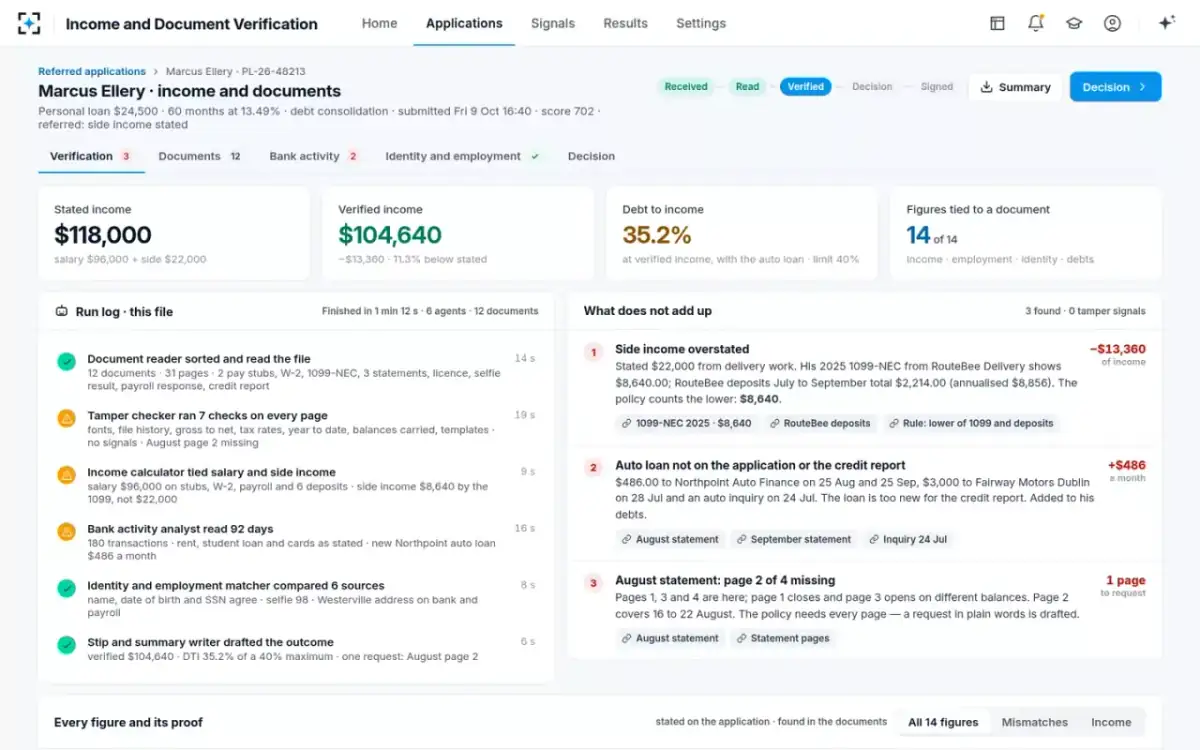
Task: Open the Statement pages chip
Action: pyautogui.click(x=783, y=638)
